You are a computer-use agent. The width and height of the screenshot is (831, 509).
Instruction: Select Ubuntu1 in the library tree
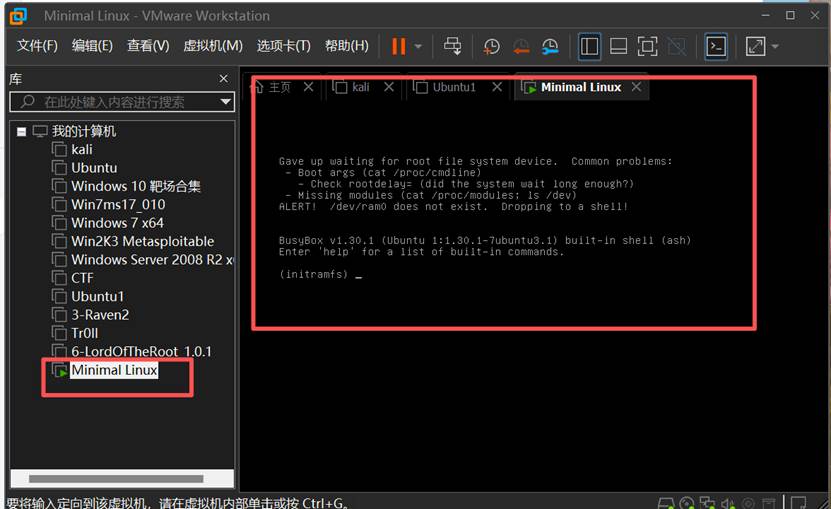(98, 296)
